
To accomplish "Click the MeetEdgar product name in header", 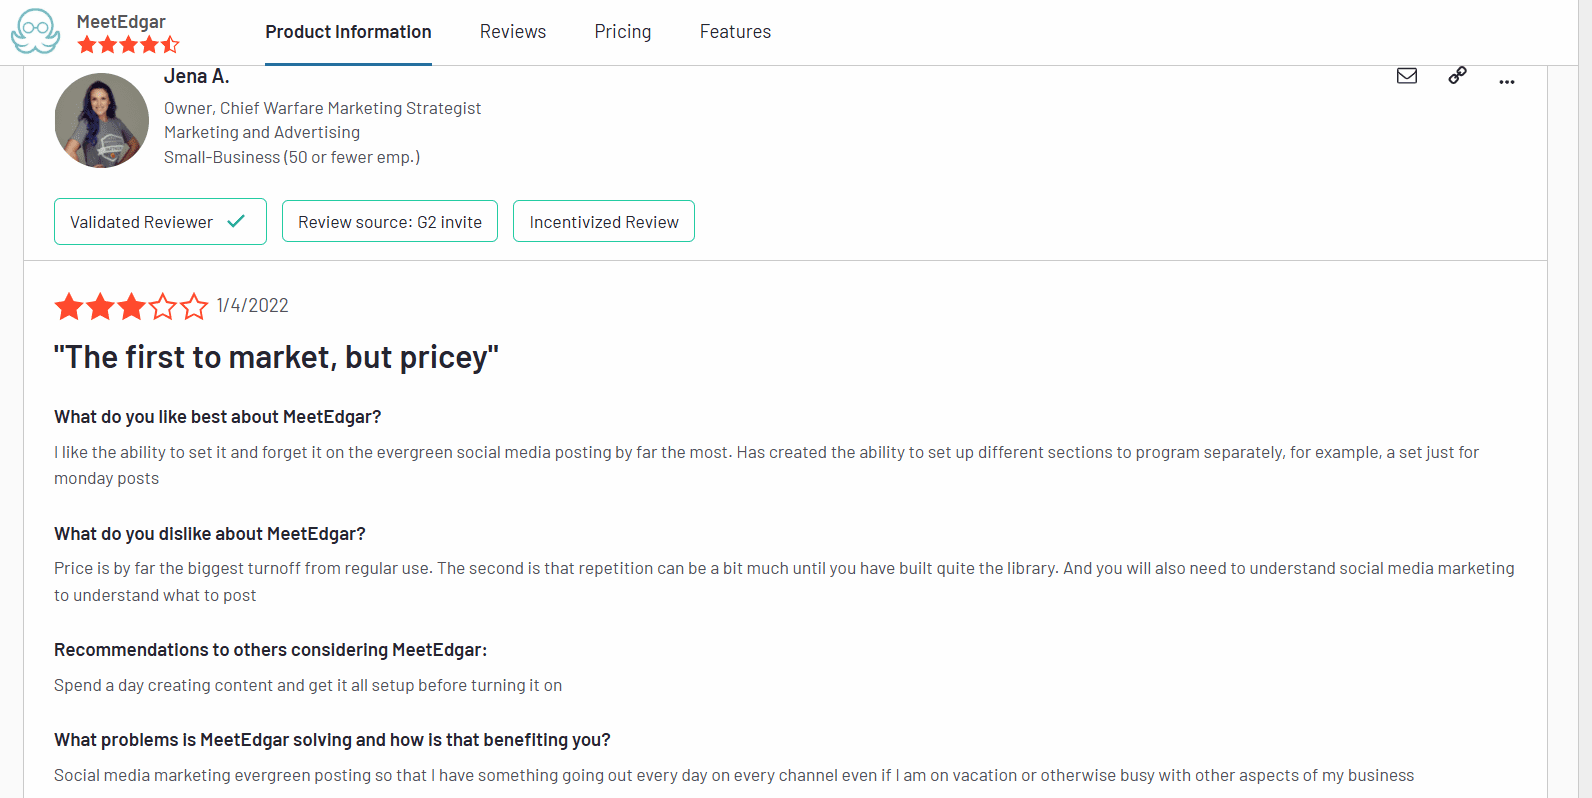I will click(x=121, y=22).
